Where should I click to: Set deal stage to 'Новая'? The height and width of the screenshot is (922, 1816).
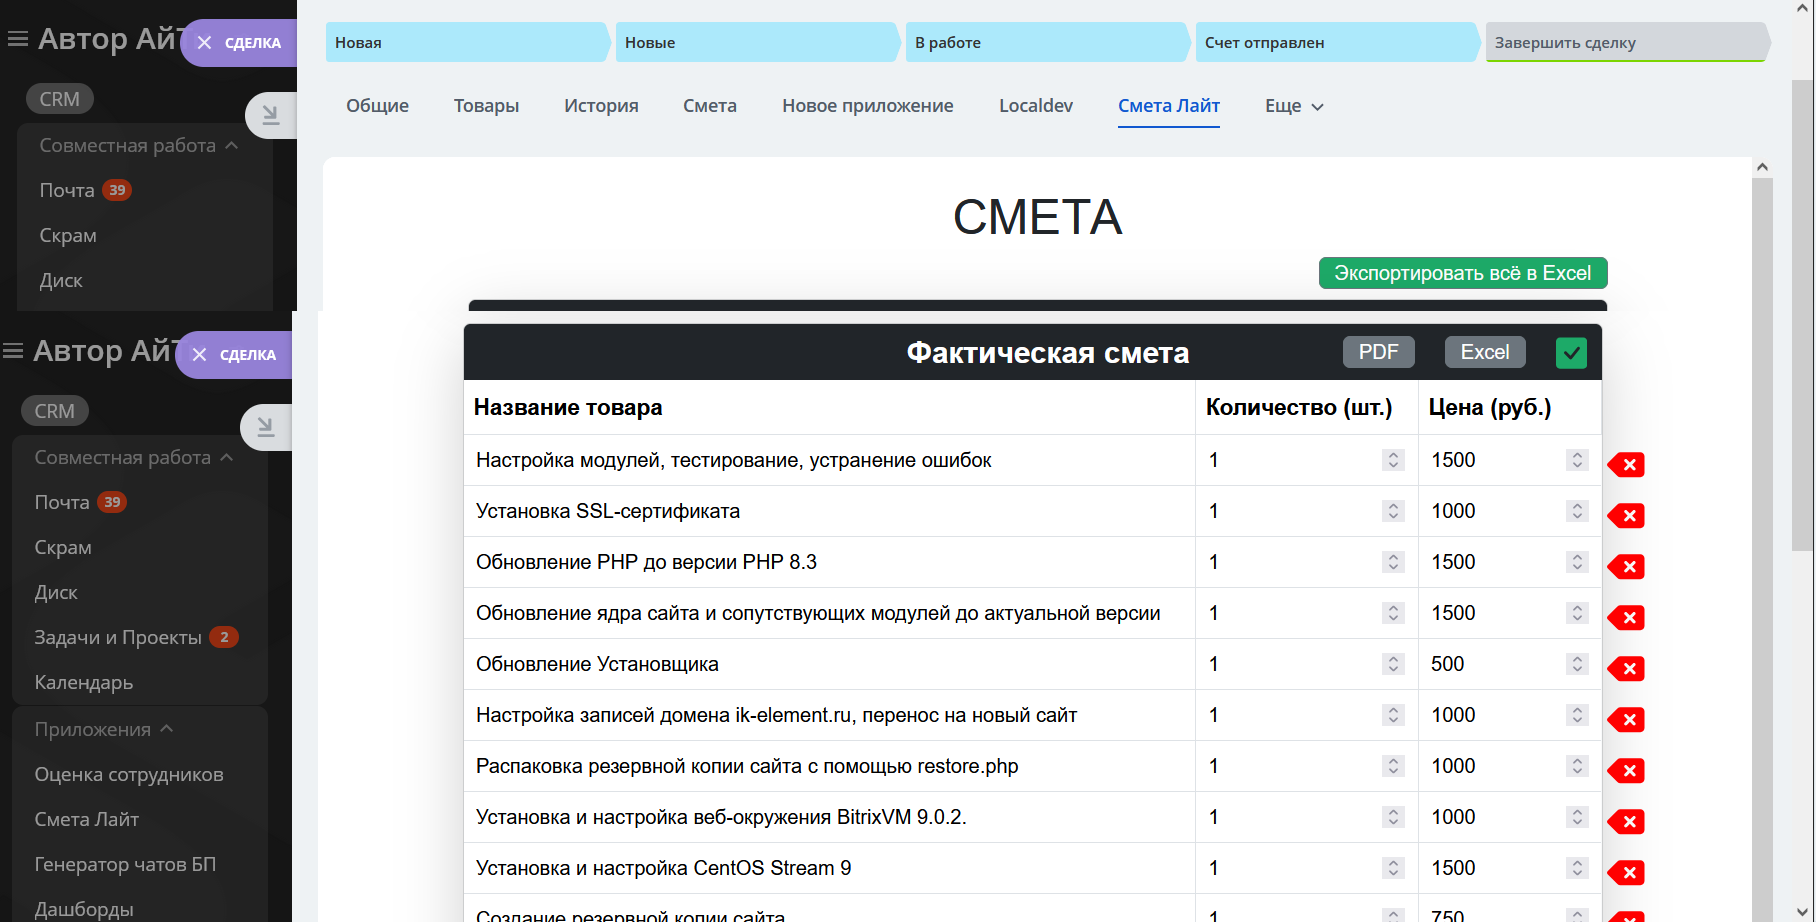pyautogui.click(x=467, y=42)
